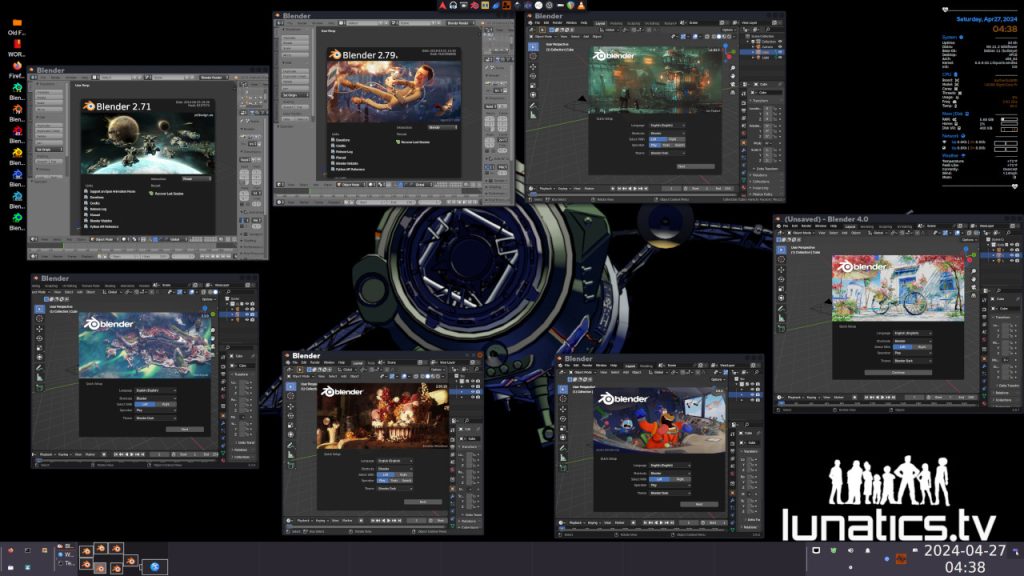Select the Move tool in Blender 4.0 toolbar
1024x576 pixels.
point(780,269)
